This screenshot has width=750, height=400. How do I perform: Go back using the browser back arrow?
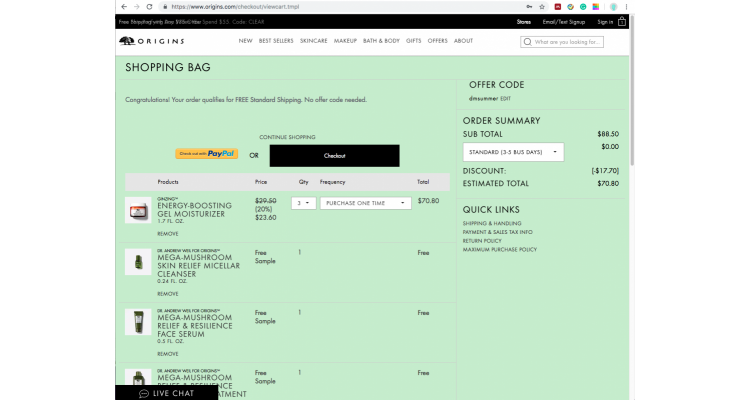[124, 7]
